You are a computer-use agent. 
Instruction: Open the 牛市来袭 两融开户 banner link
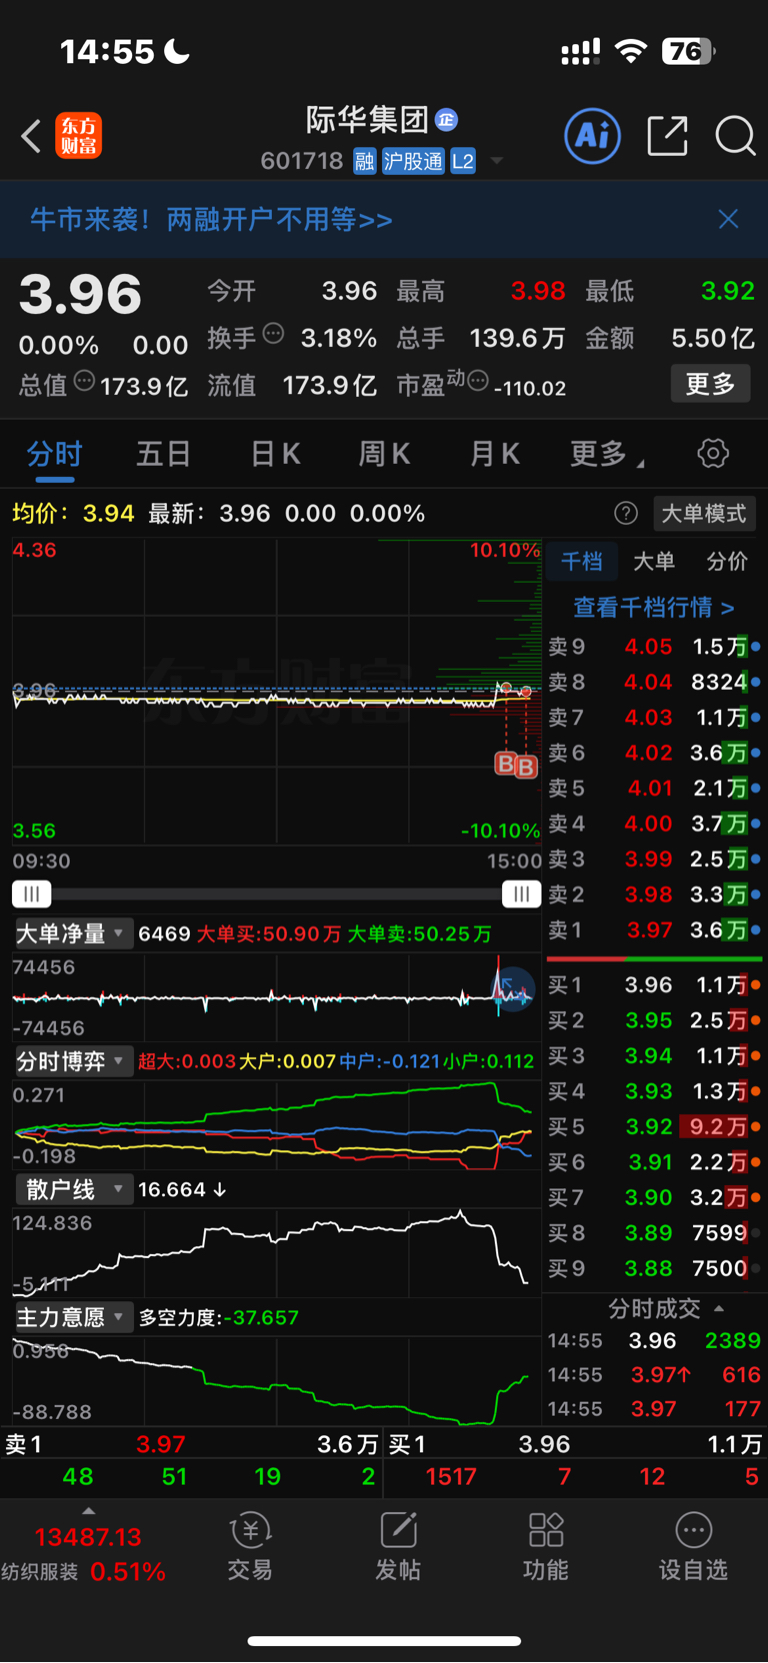click(x=211, y=219)
